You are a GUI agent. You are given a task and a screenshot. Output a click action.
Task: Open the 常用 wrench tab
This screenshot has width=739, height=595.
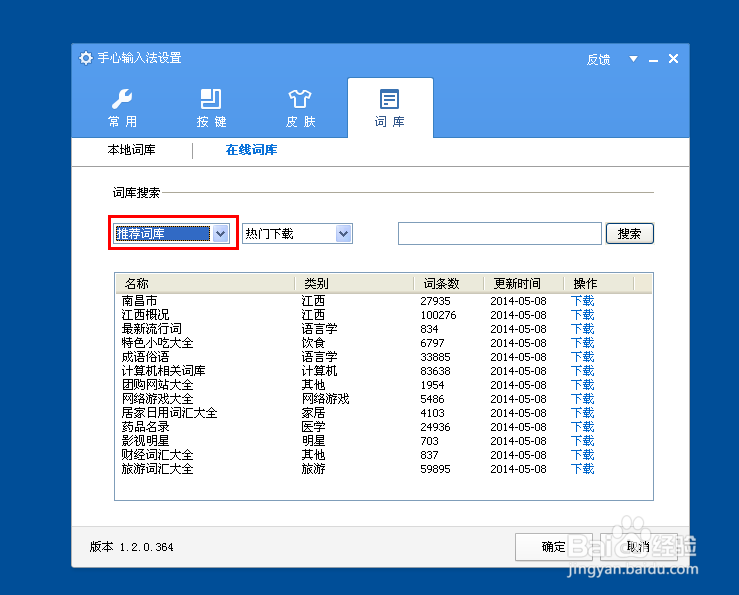click(123, 108)
